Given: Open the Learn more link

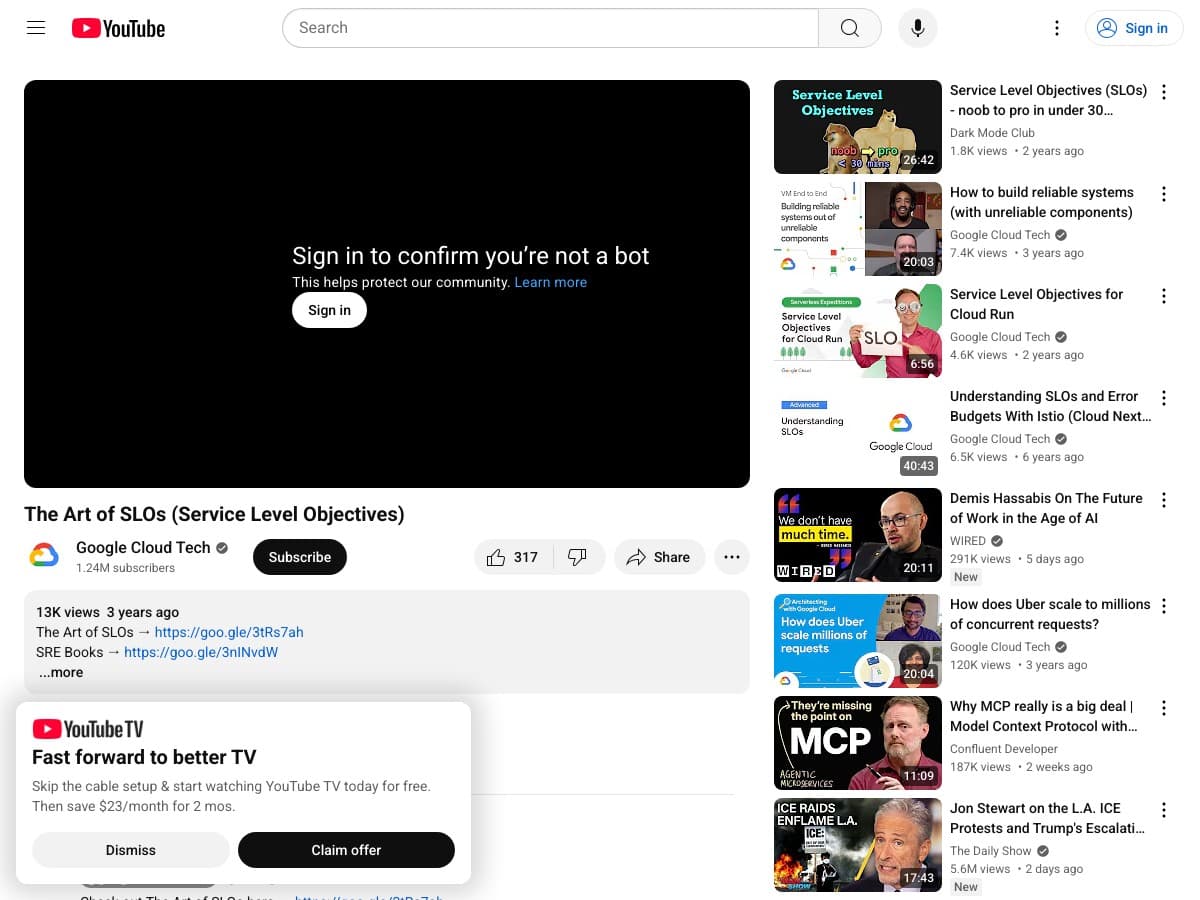Looking at the screenshot, I should coord(550,282).
